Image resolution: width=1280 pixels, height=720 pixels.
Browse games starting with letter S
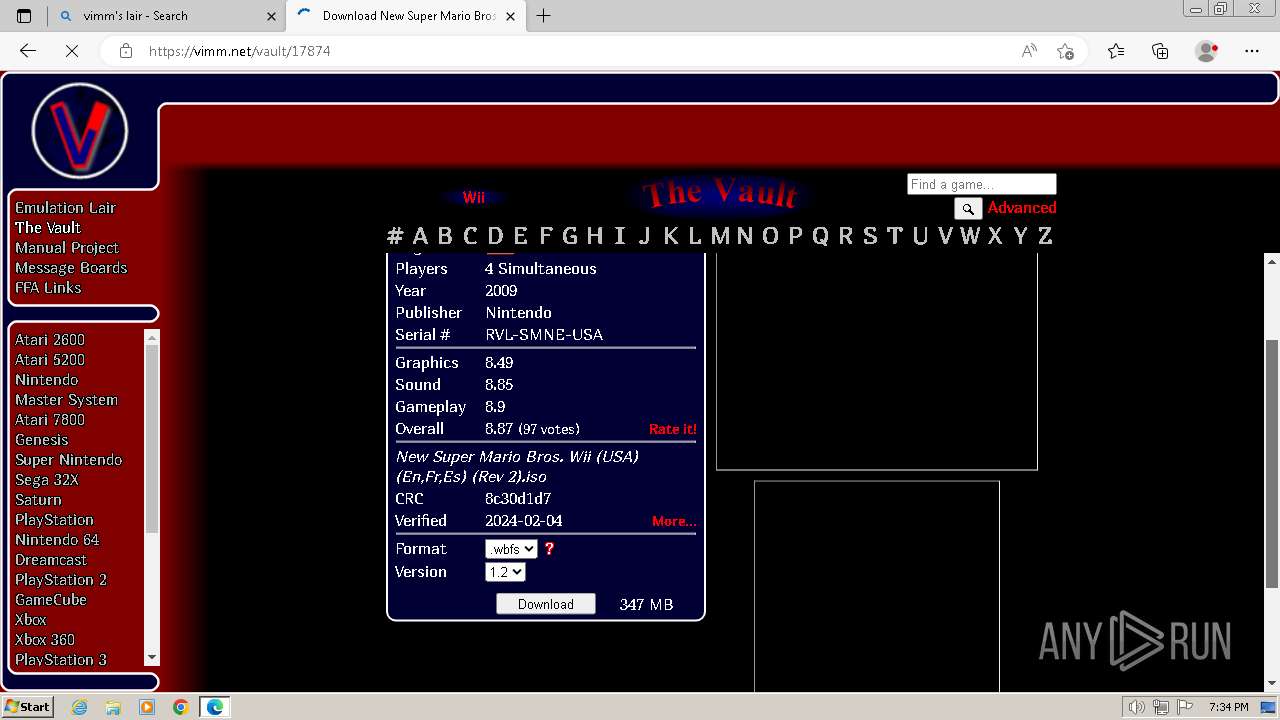coord(870,236)
